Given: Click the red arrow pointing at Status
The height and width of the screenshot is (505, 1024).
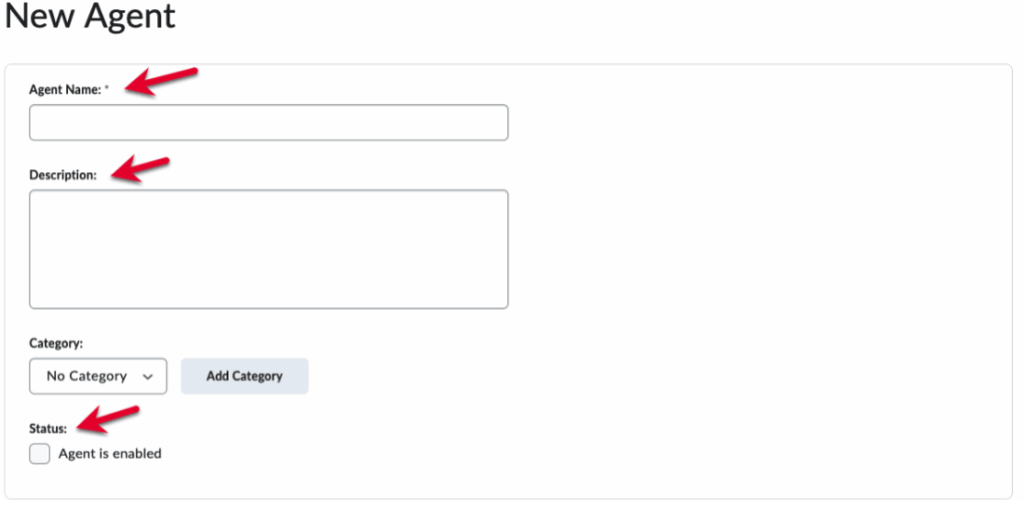Looking at the screenshot, I should (x=108, y=418).
